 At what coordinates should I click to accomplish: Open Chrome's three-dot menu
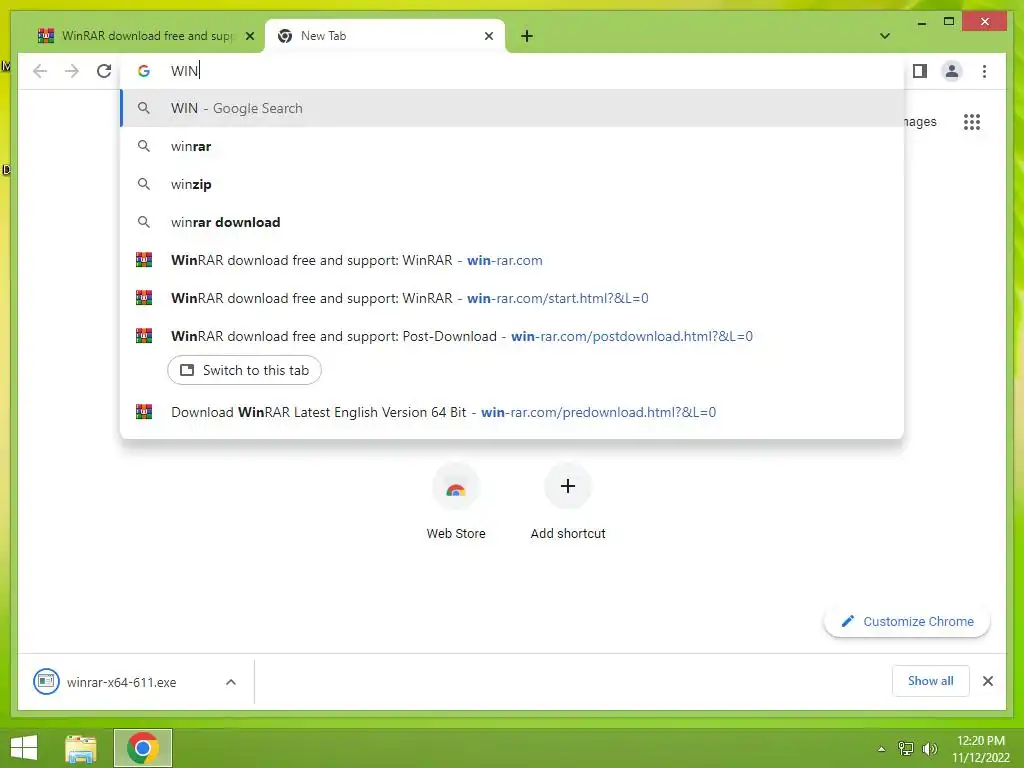coord(984,71)
